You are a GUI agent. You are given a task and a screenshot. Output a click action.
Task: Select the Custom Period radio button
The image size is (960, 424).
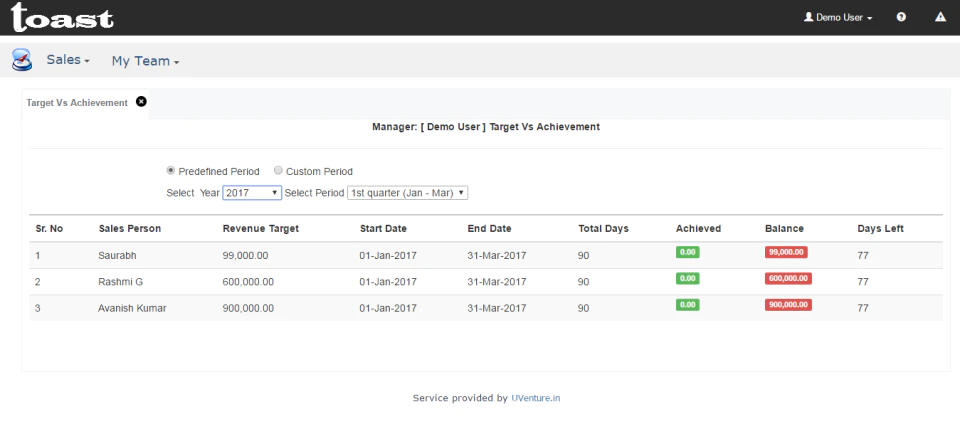[278, 171]
